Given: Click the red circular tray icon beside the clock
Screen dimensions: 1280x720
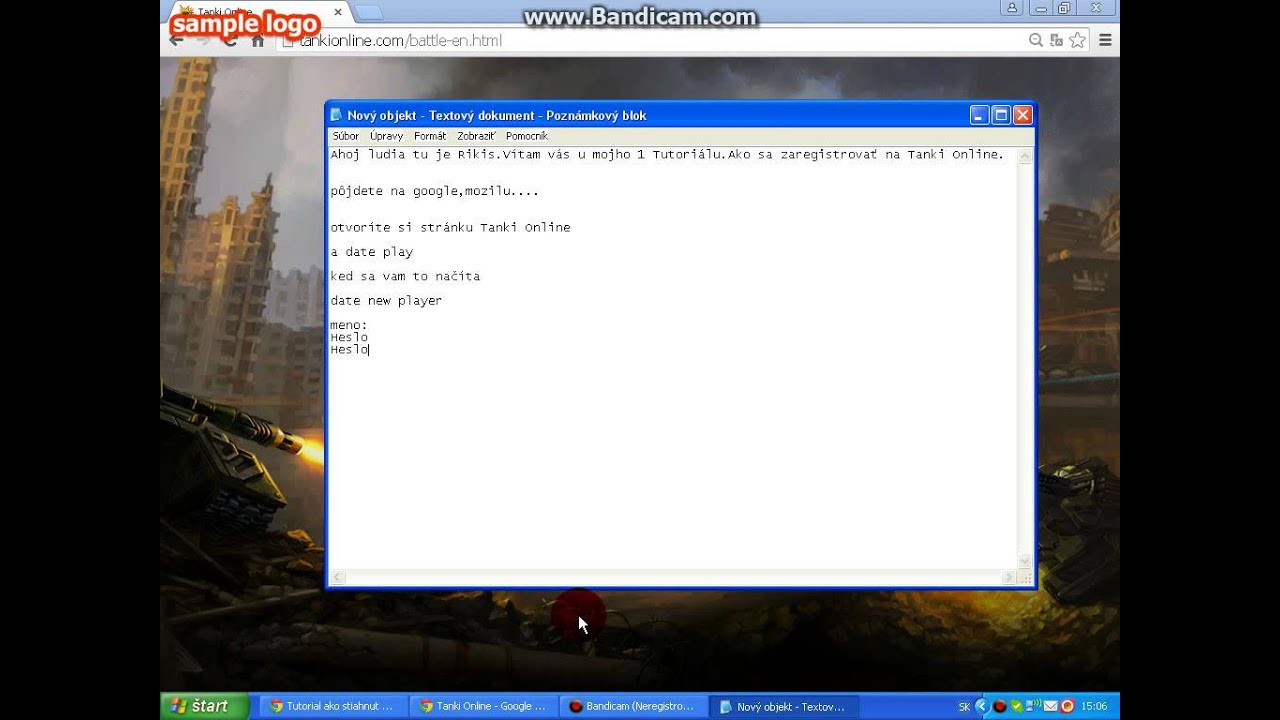Looking at the screenshot, I should click(x=1068, y=706).
